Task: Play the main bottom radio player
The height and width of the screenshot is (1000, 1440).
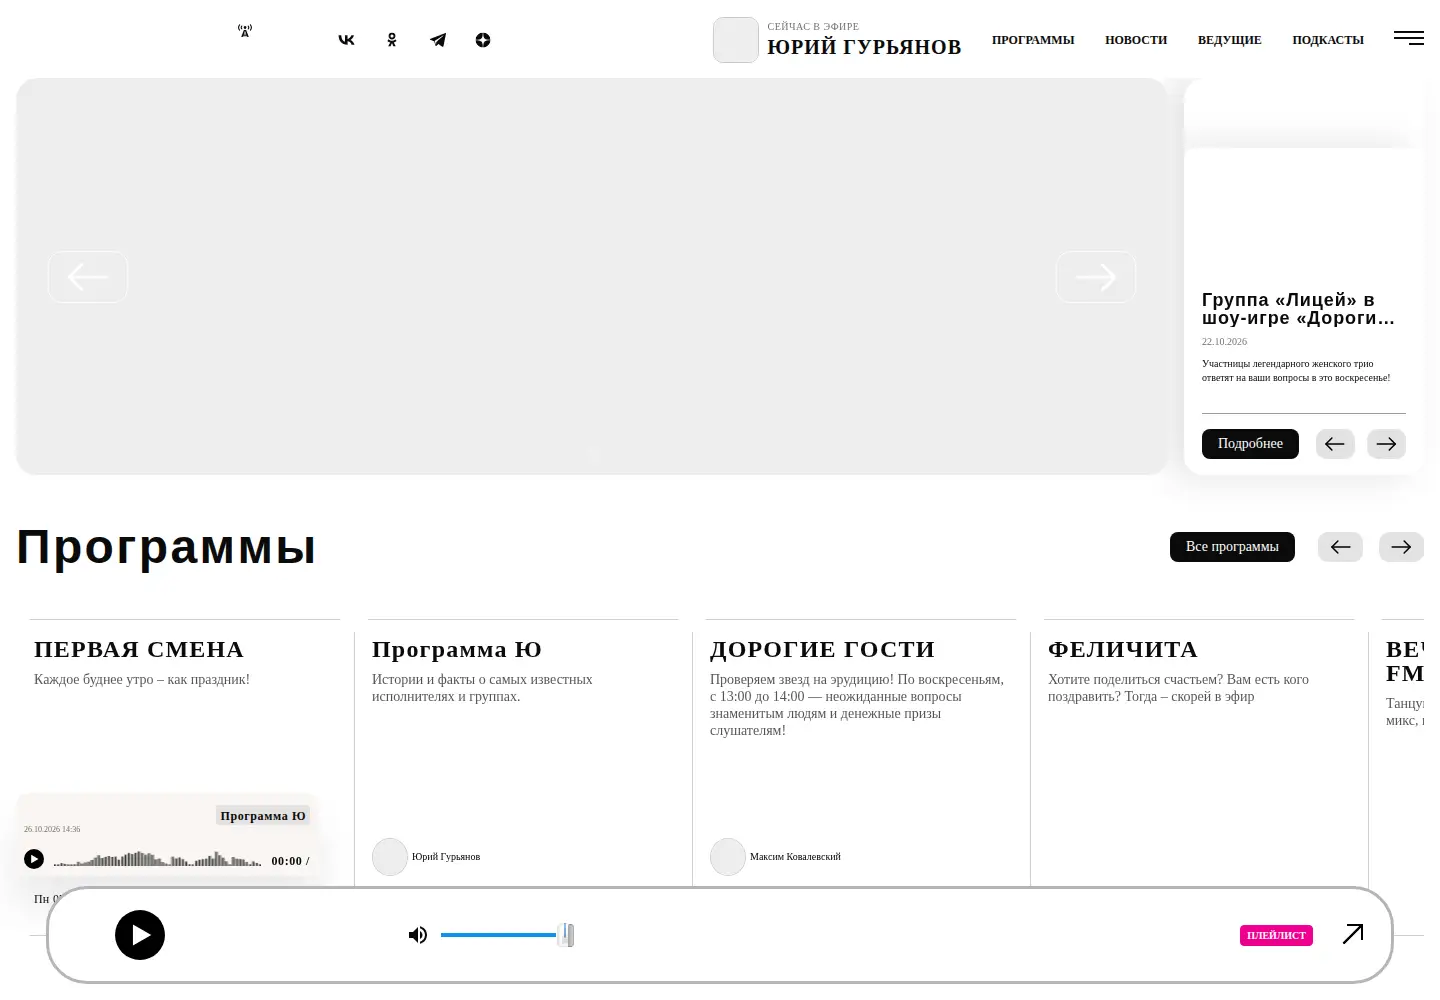Action: (140, 935)
